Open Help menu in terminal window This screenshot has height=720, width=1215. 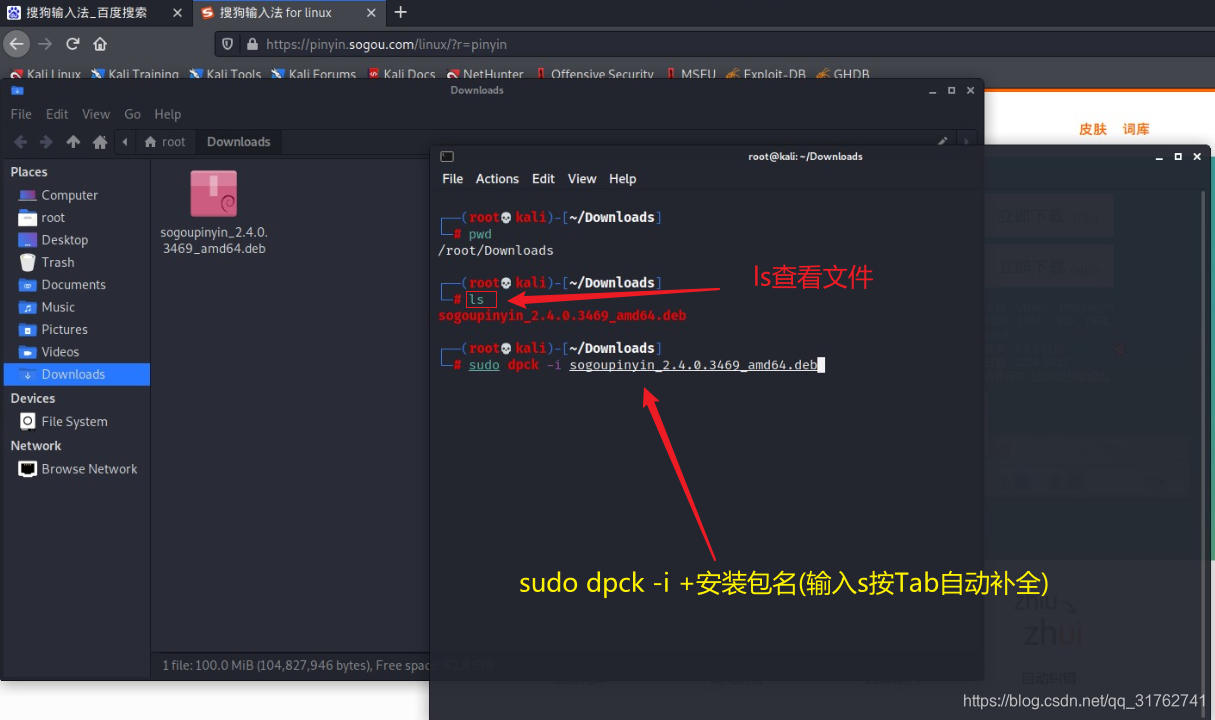click(x=622, y=179)
